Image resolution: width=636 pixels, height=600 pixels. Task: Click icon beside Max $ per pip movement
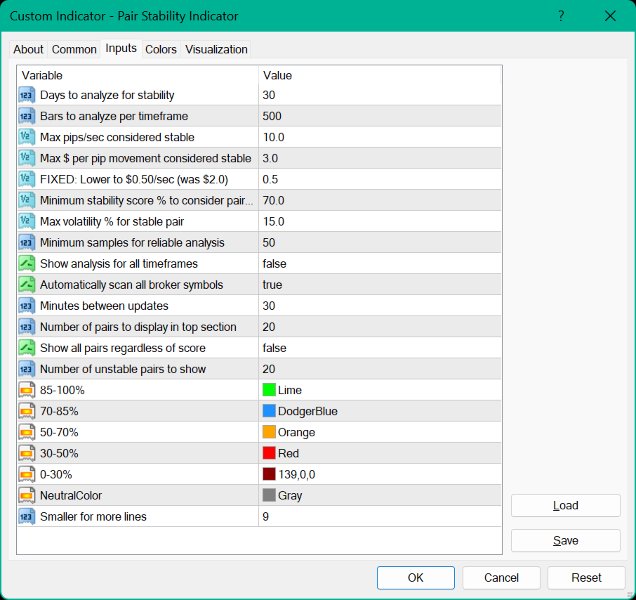tap(26, 159)
